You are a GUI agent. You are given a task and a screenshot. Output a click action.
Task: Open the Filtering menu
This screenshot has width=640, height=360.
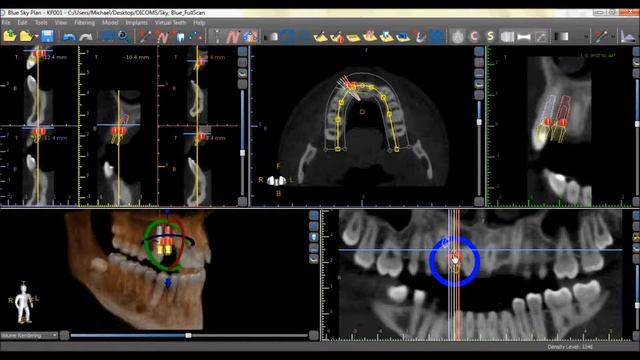[x=84, y=23]
